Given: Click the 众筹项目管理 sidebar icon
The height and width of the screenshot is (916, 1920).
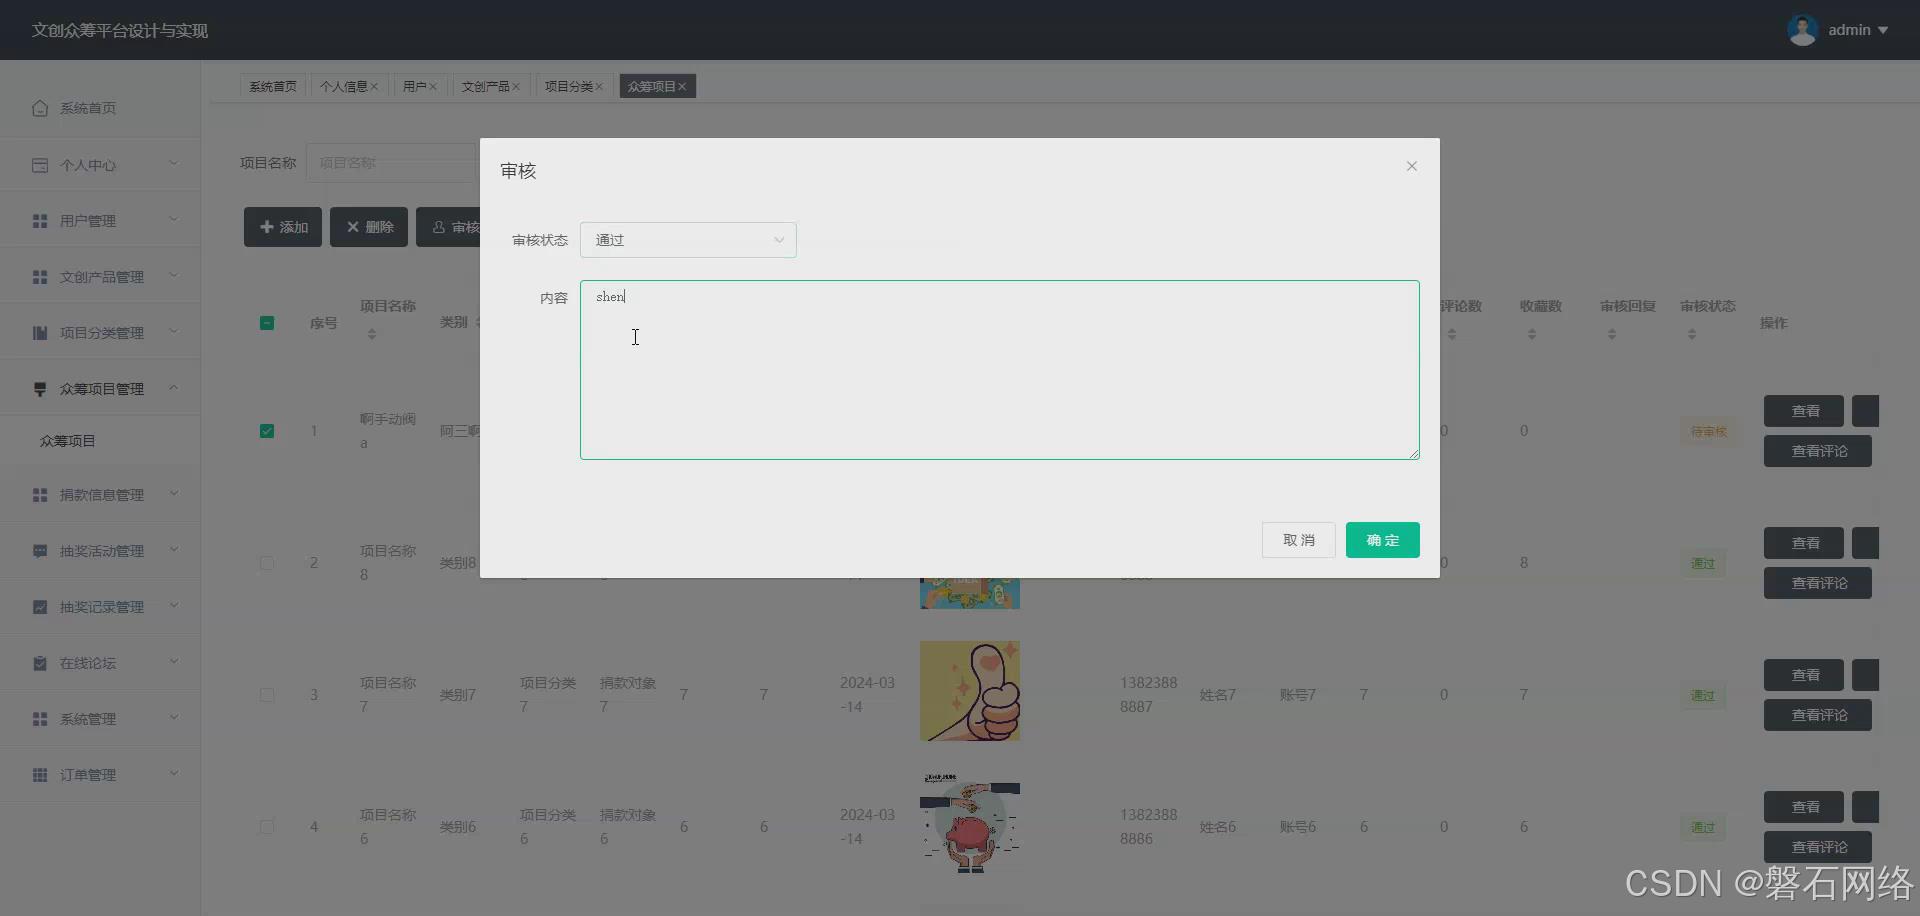Looking at the screenshot, I should (40, 389).
